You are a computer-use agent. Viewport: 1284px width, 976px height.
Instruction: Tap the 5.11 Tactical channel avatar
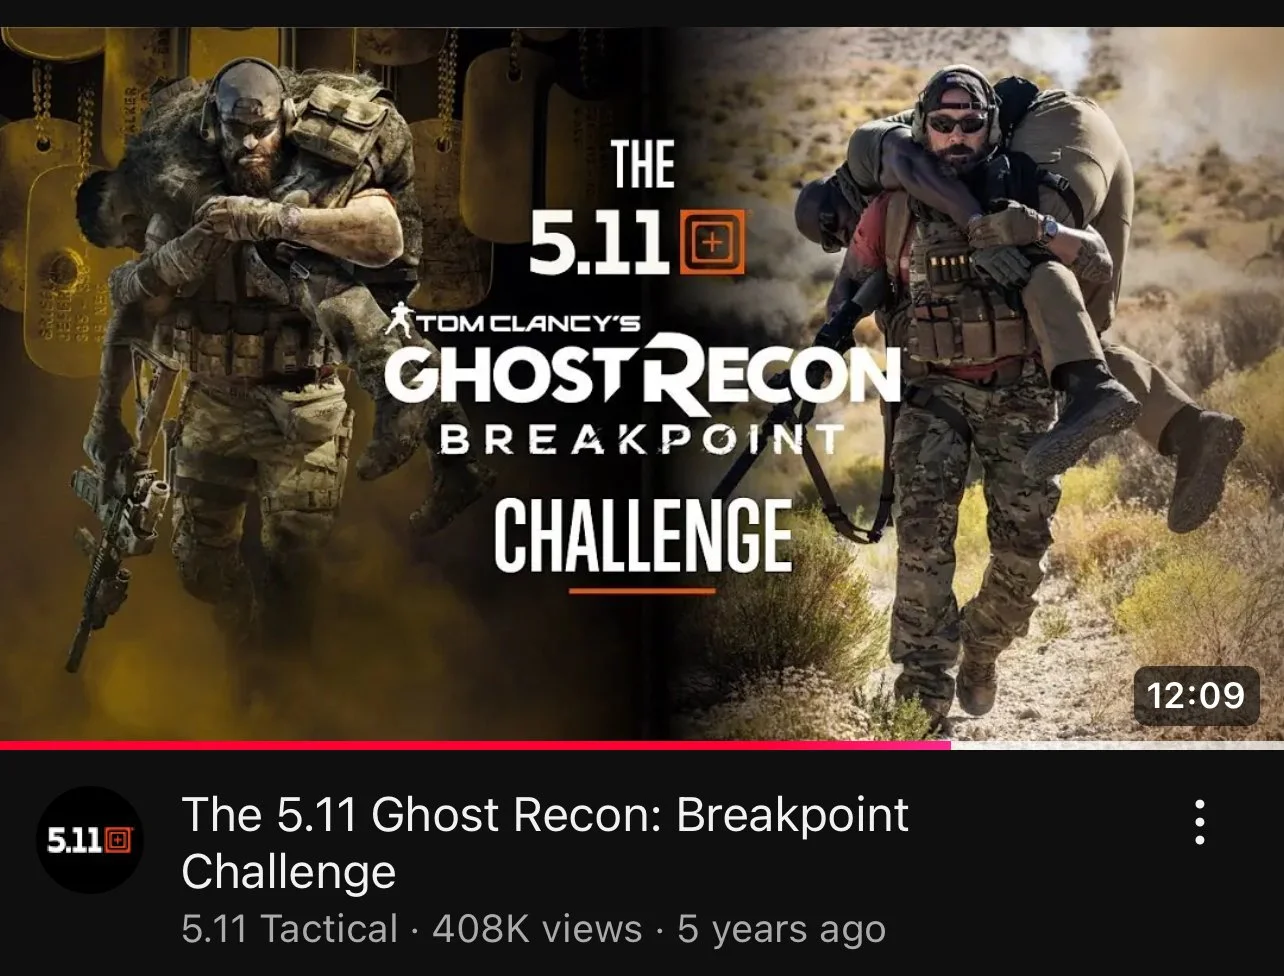pyautogui.click(x=90, y=840)
